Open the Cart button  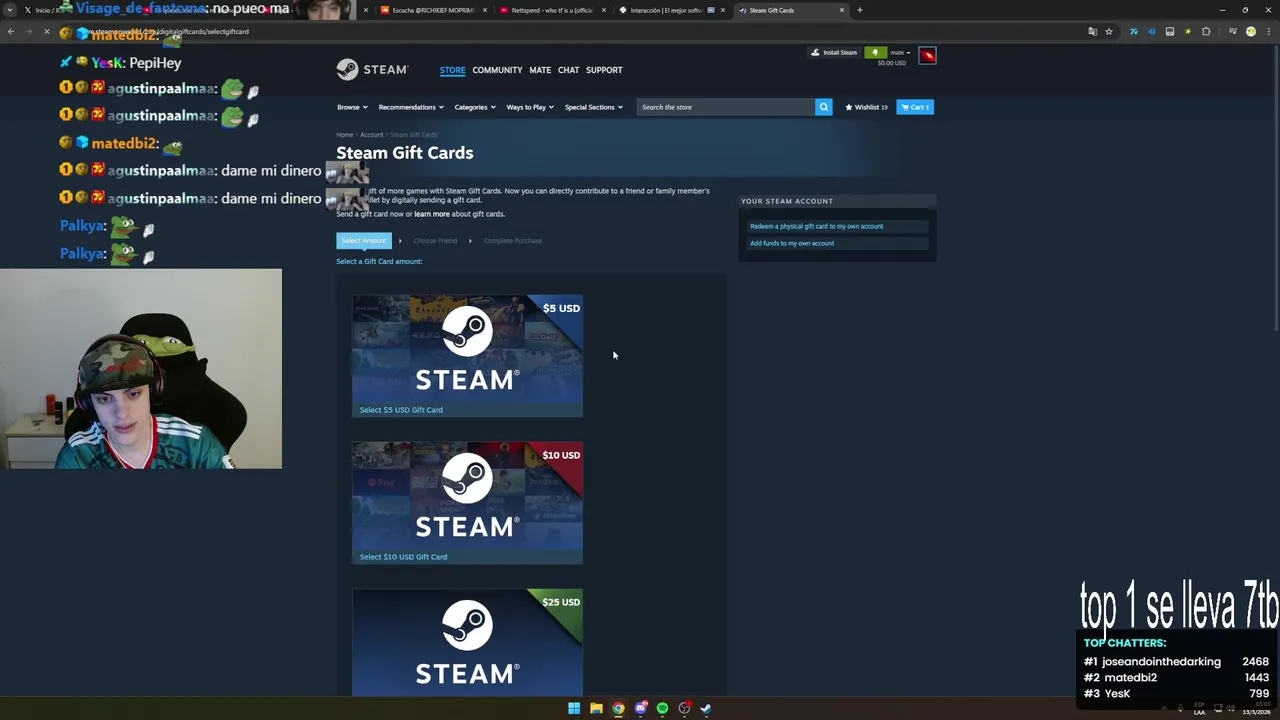tap(915, 107)
